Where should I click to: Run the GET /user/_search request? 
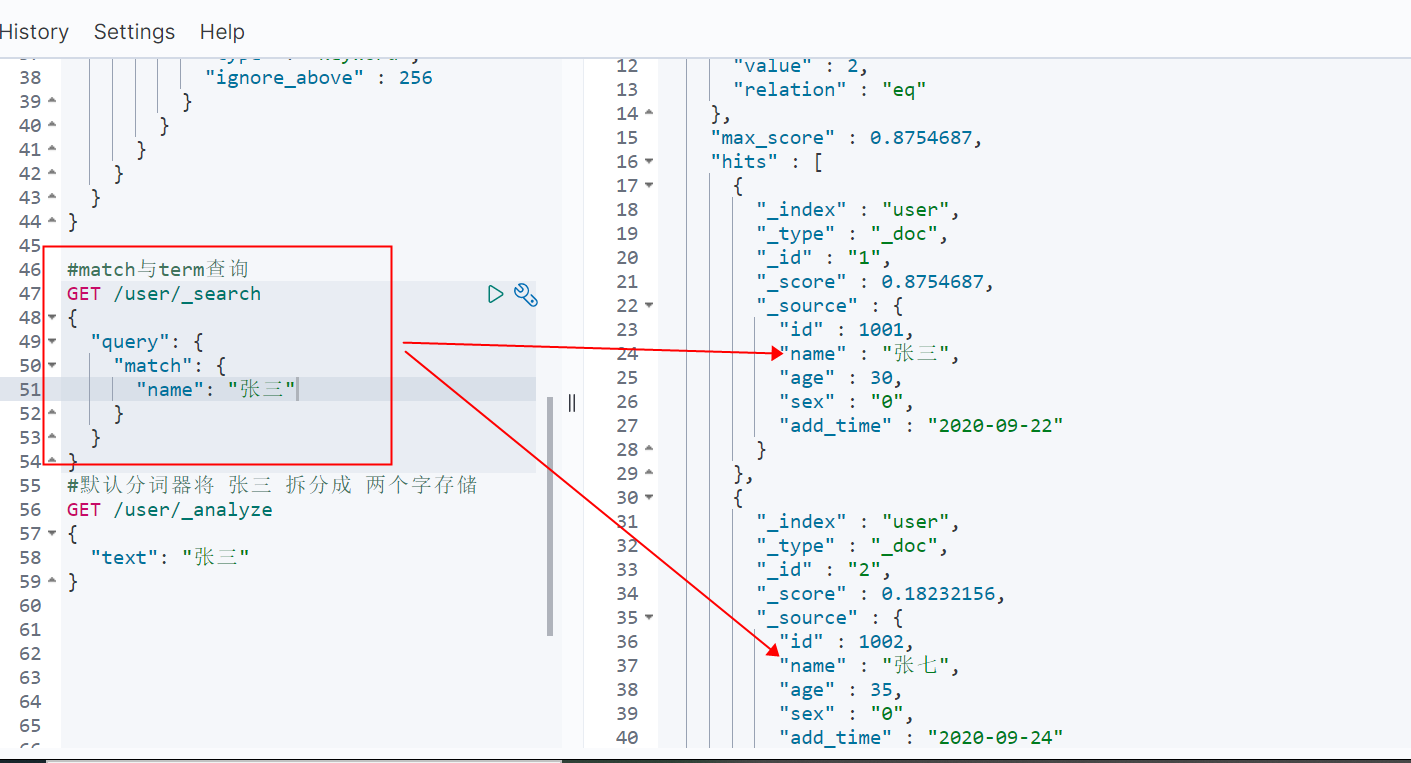(495, 294)
